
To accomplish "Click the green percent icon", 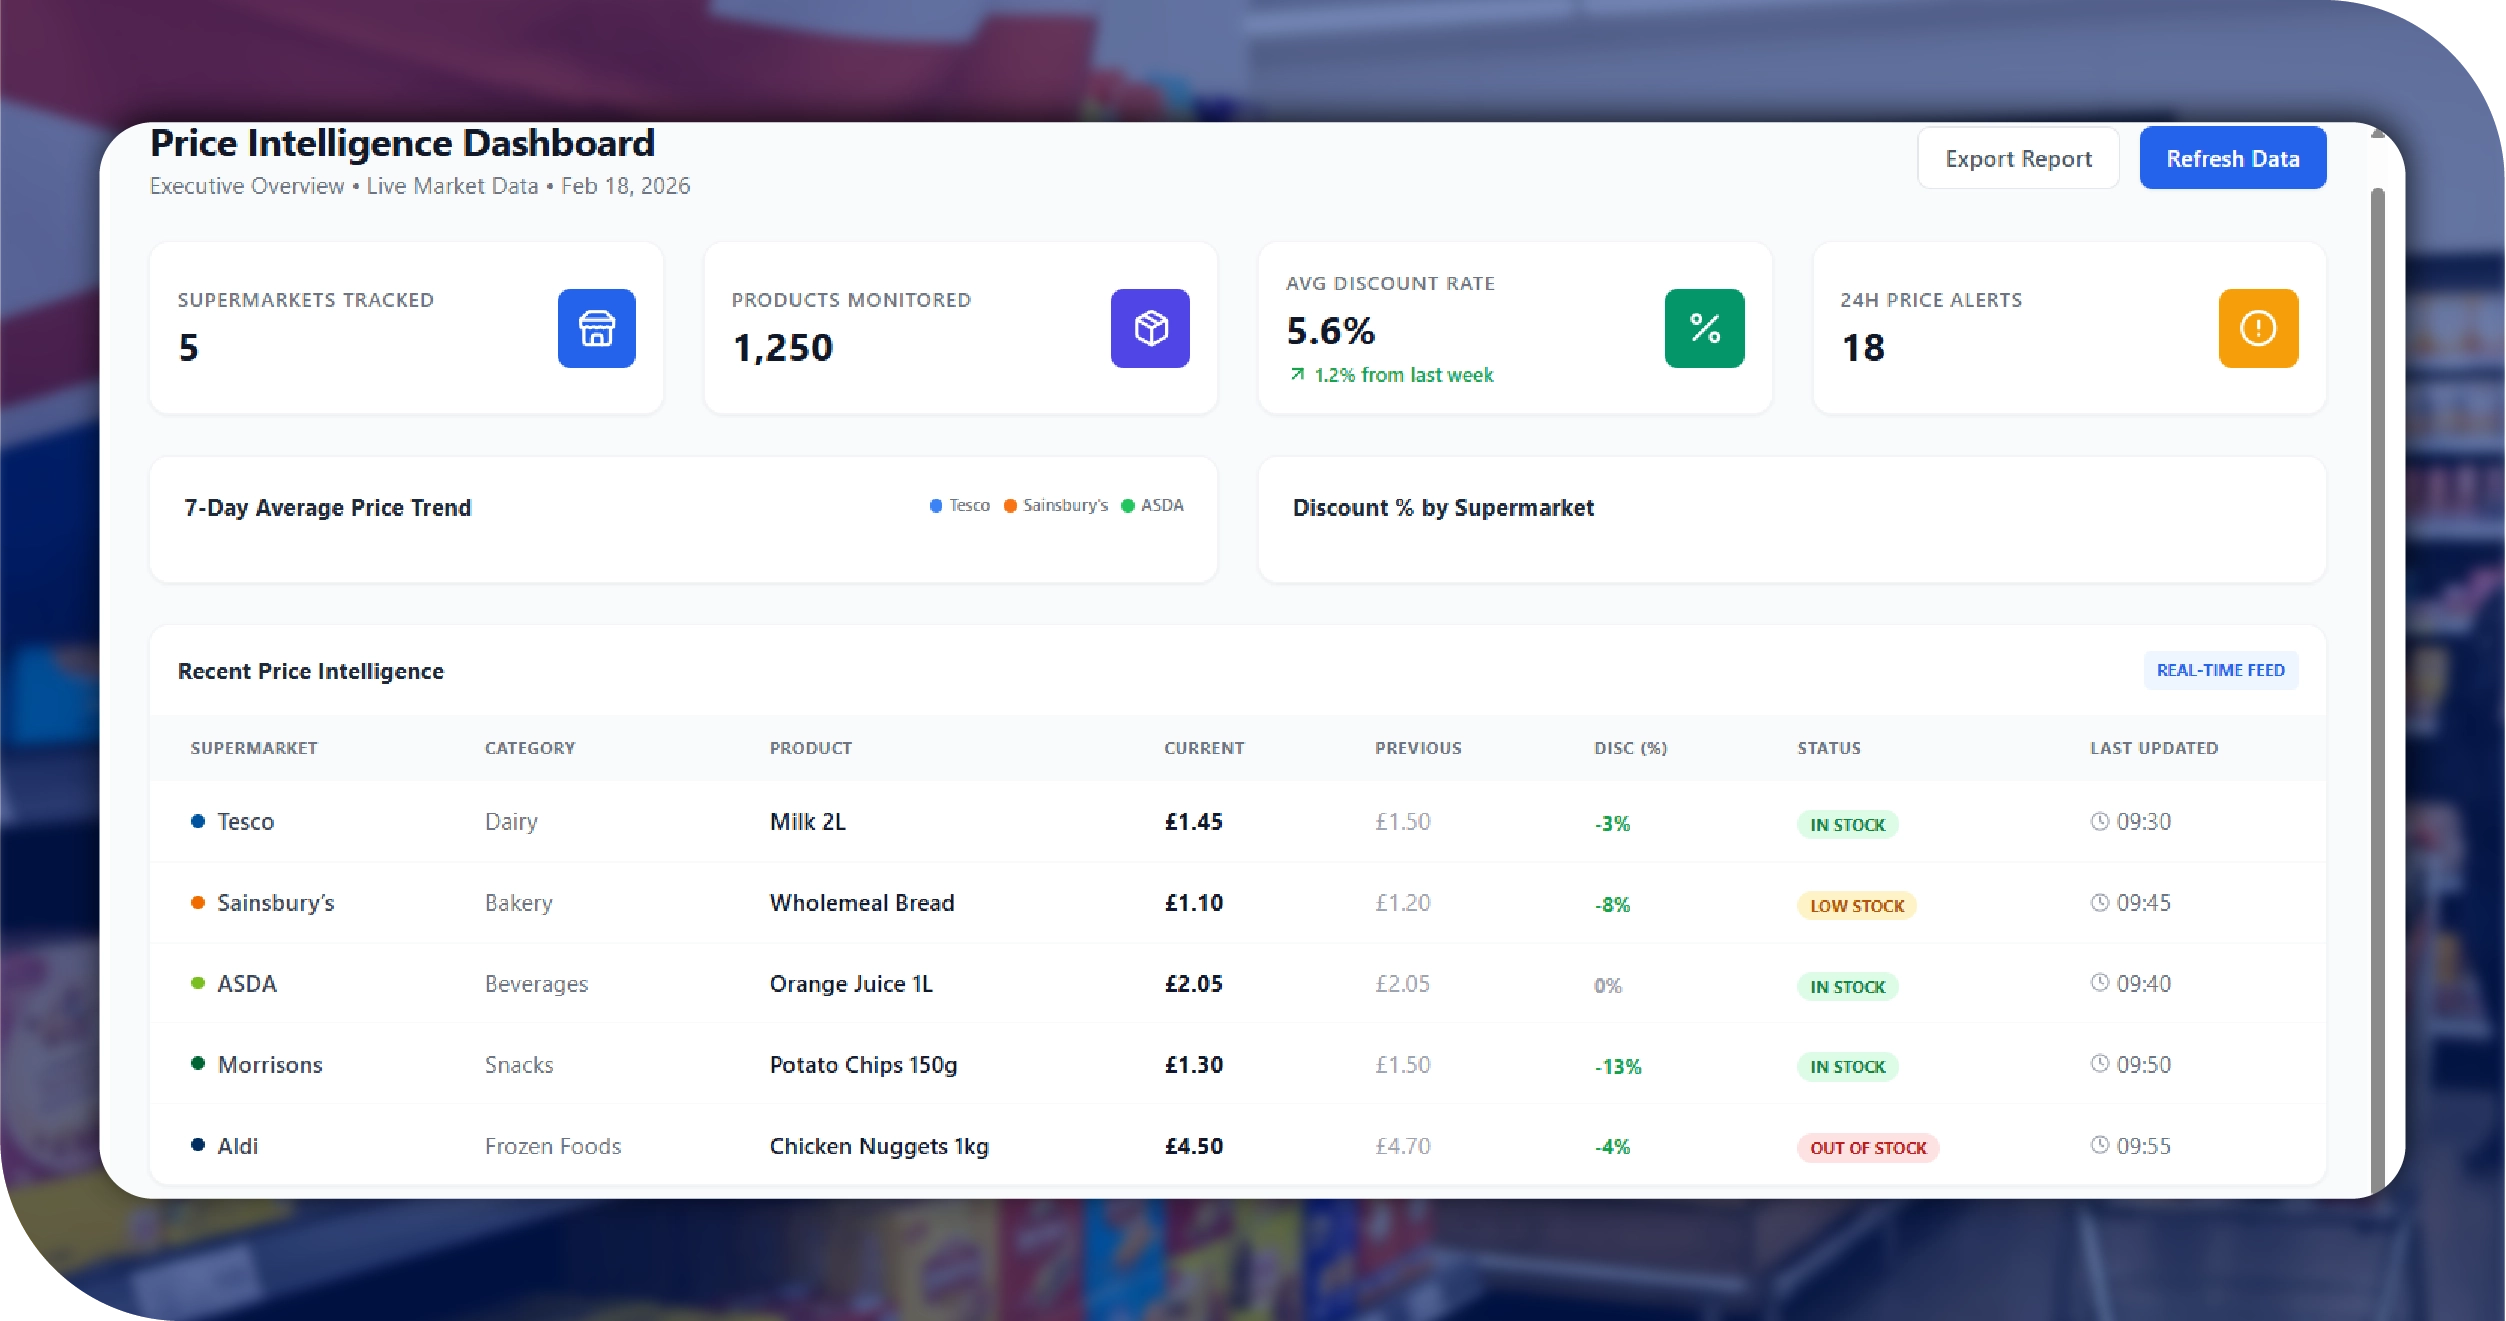I will 1704,328.
